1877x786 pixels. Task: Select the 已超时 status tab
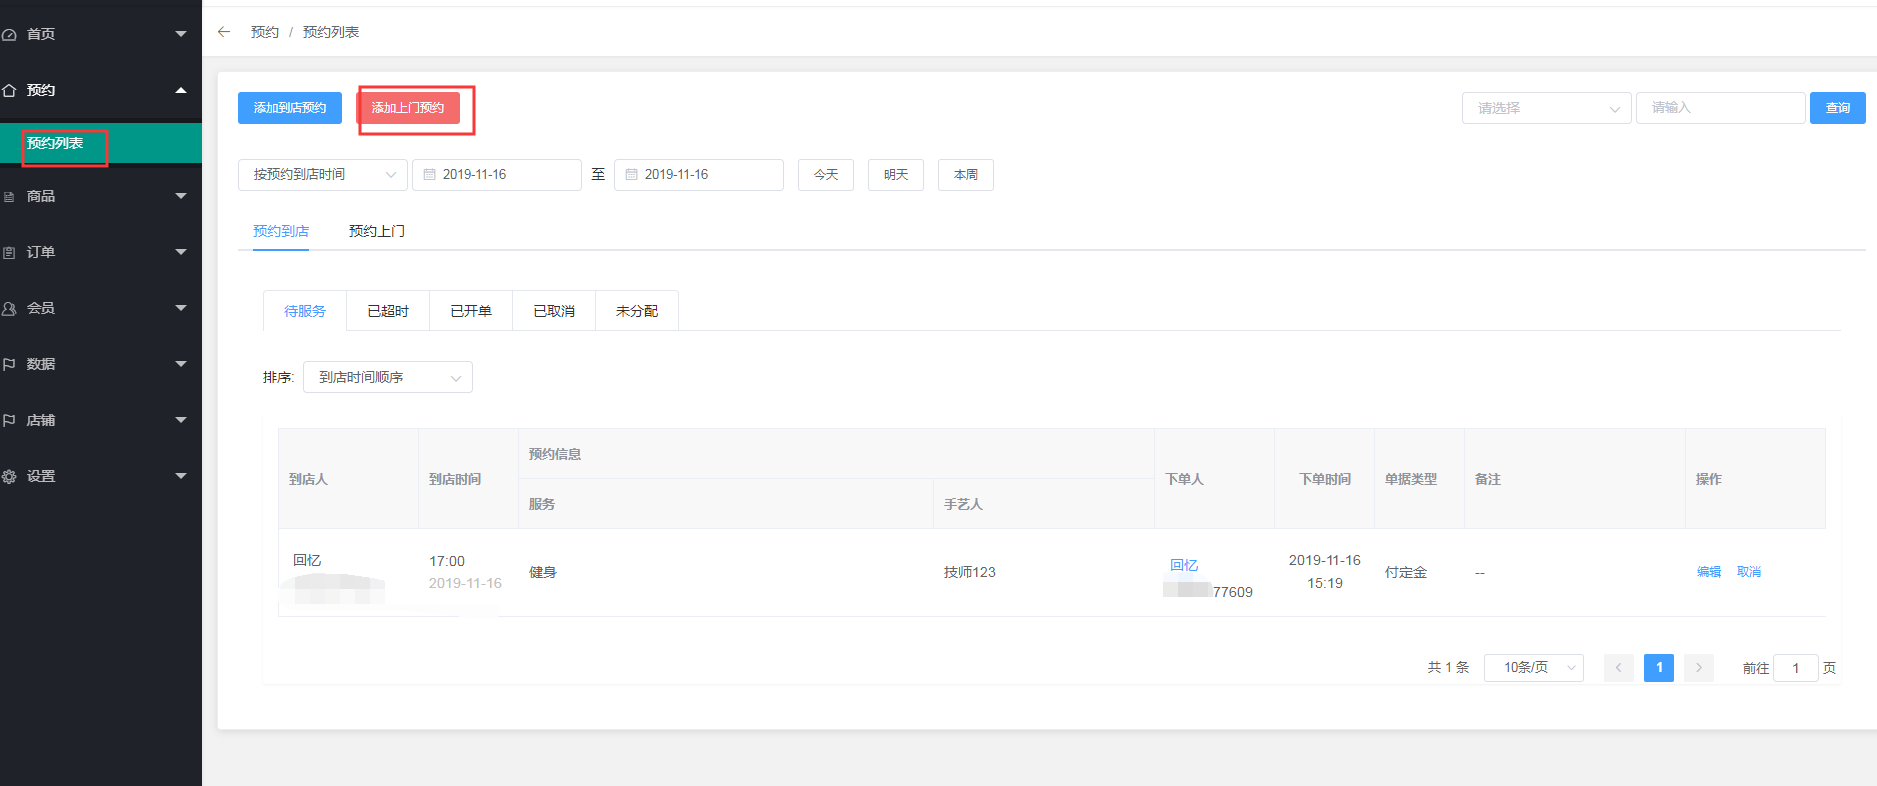tap(388, 311)
